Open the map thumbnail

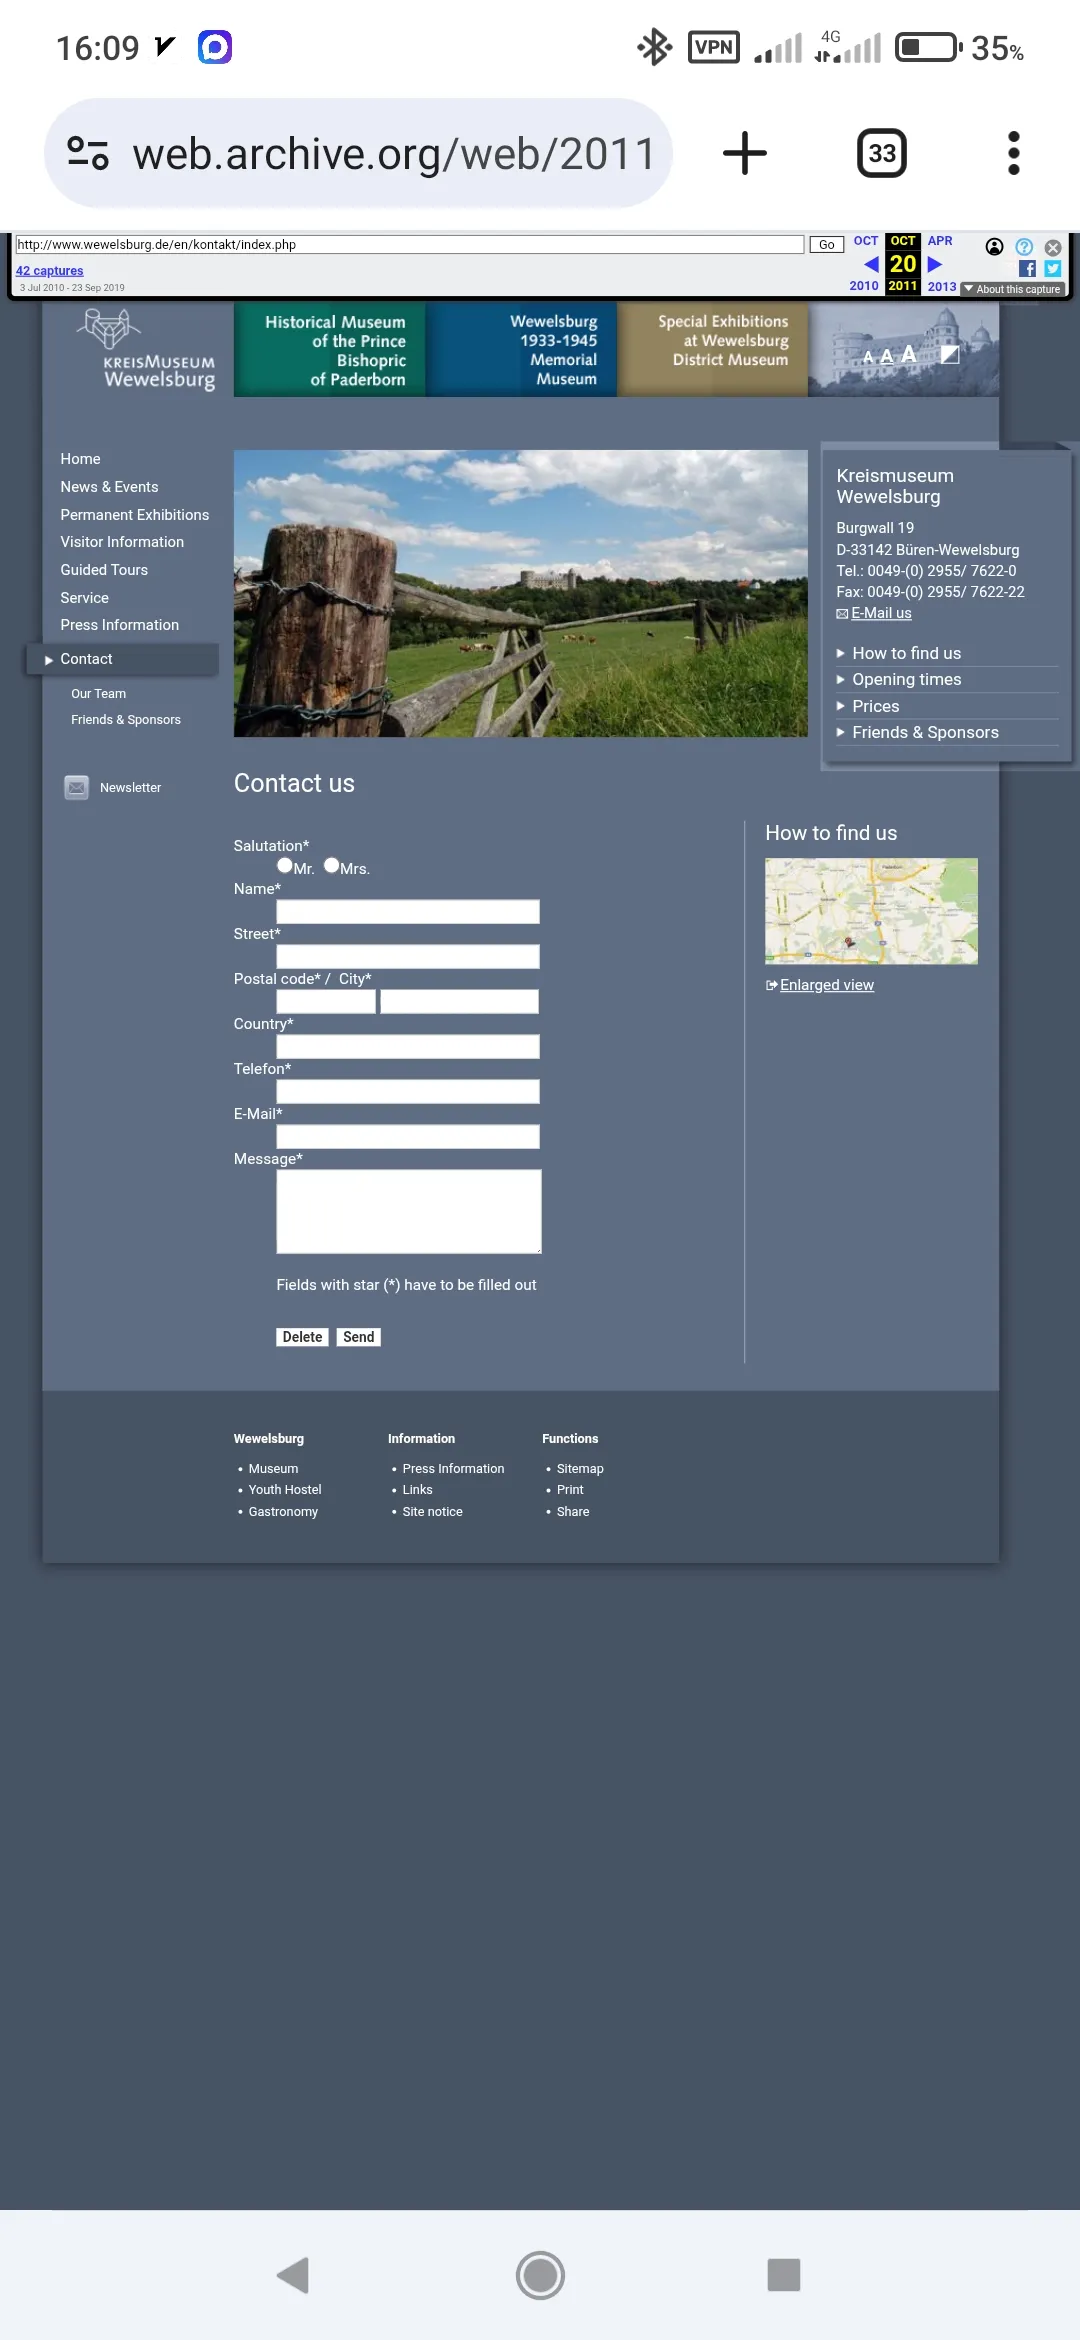(x=871, y=911)
